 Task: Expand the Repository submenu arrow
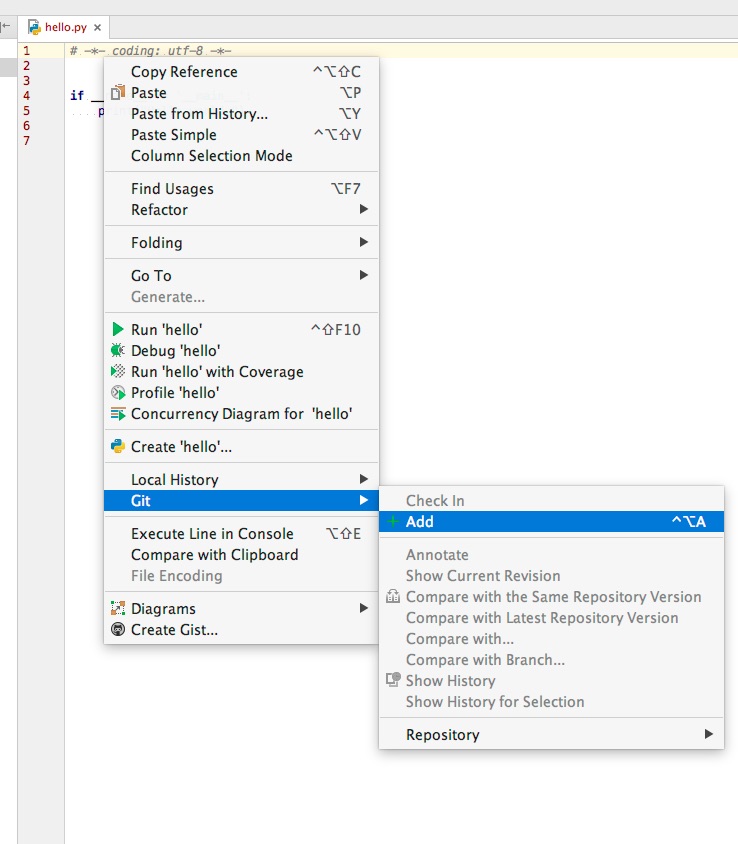click(709, 734)
